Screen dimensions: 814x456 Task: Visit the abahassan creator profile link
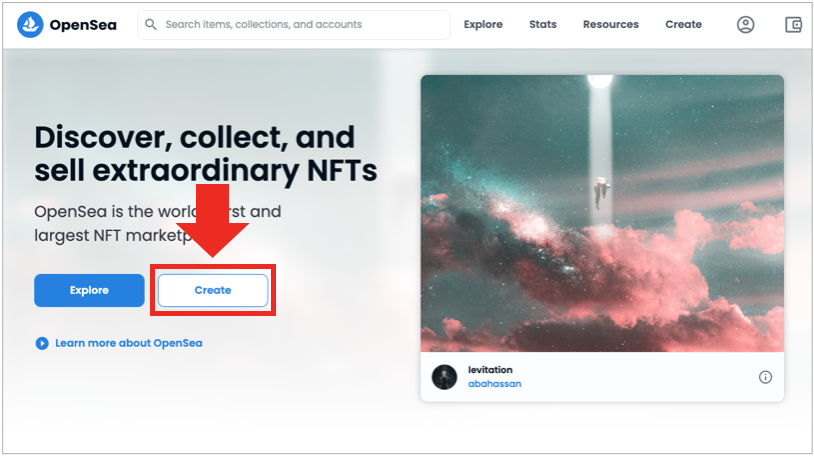495,384
